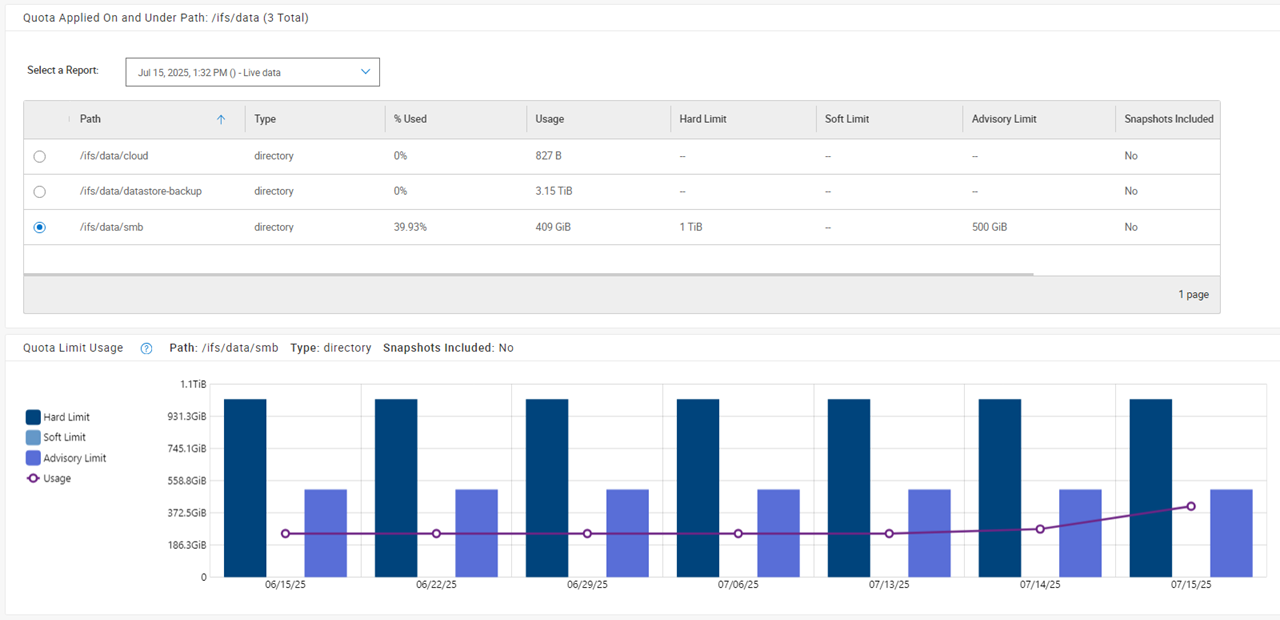
Task: Select the /ifs/data/cloud radio button
Action: [40, 156]
